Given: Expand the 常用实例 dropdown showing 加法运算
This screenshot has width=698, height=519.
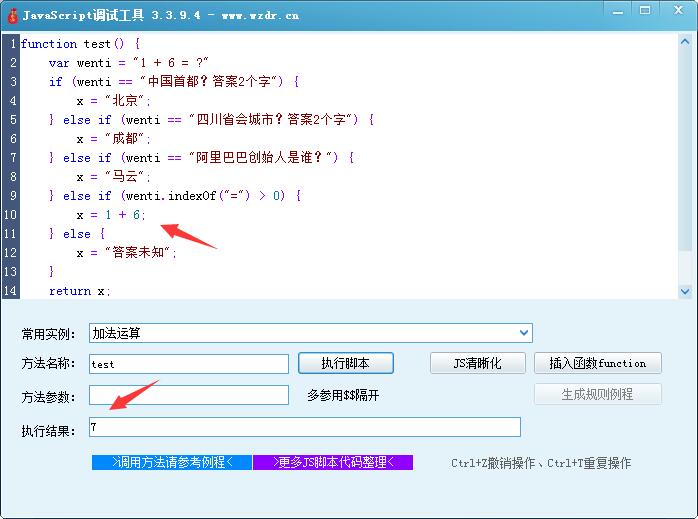Looking at the screenshot, I should 524,333.
